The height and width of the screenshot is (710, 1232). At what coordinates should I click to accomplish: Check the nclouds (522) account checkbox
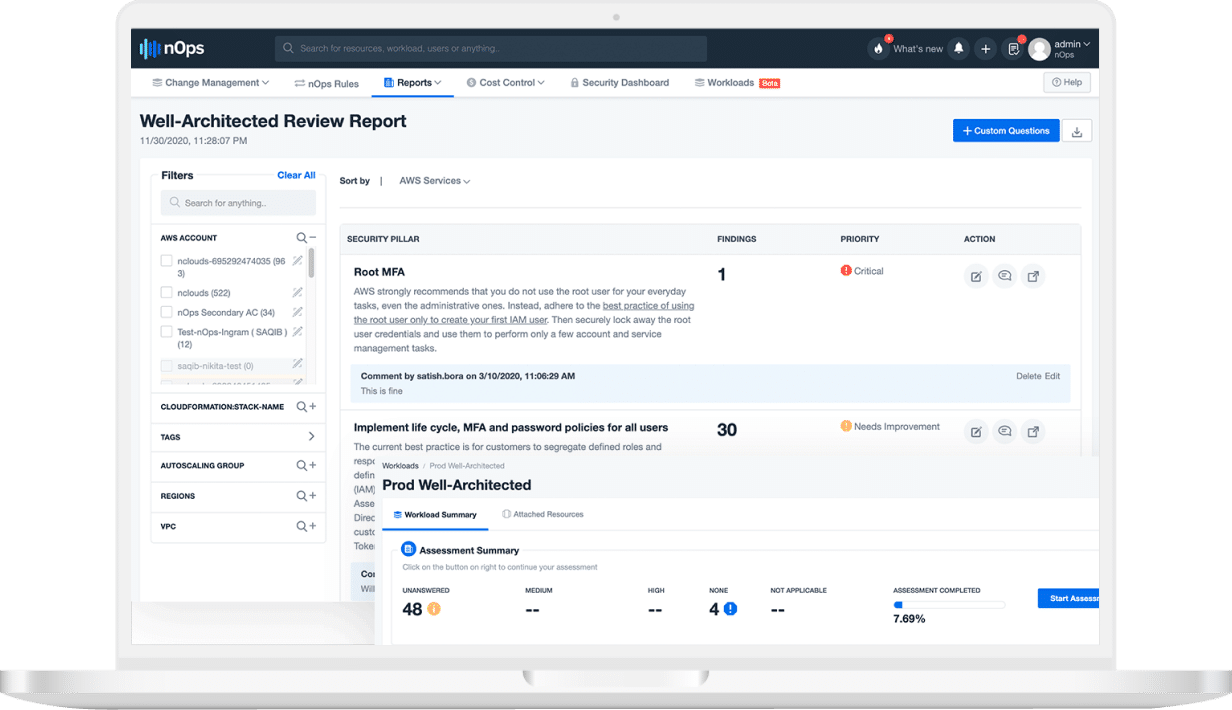167,293
